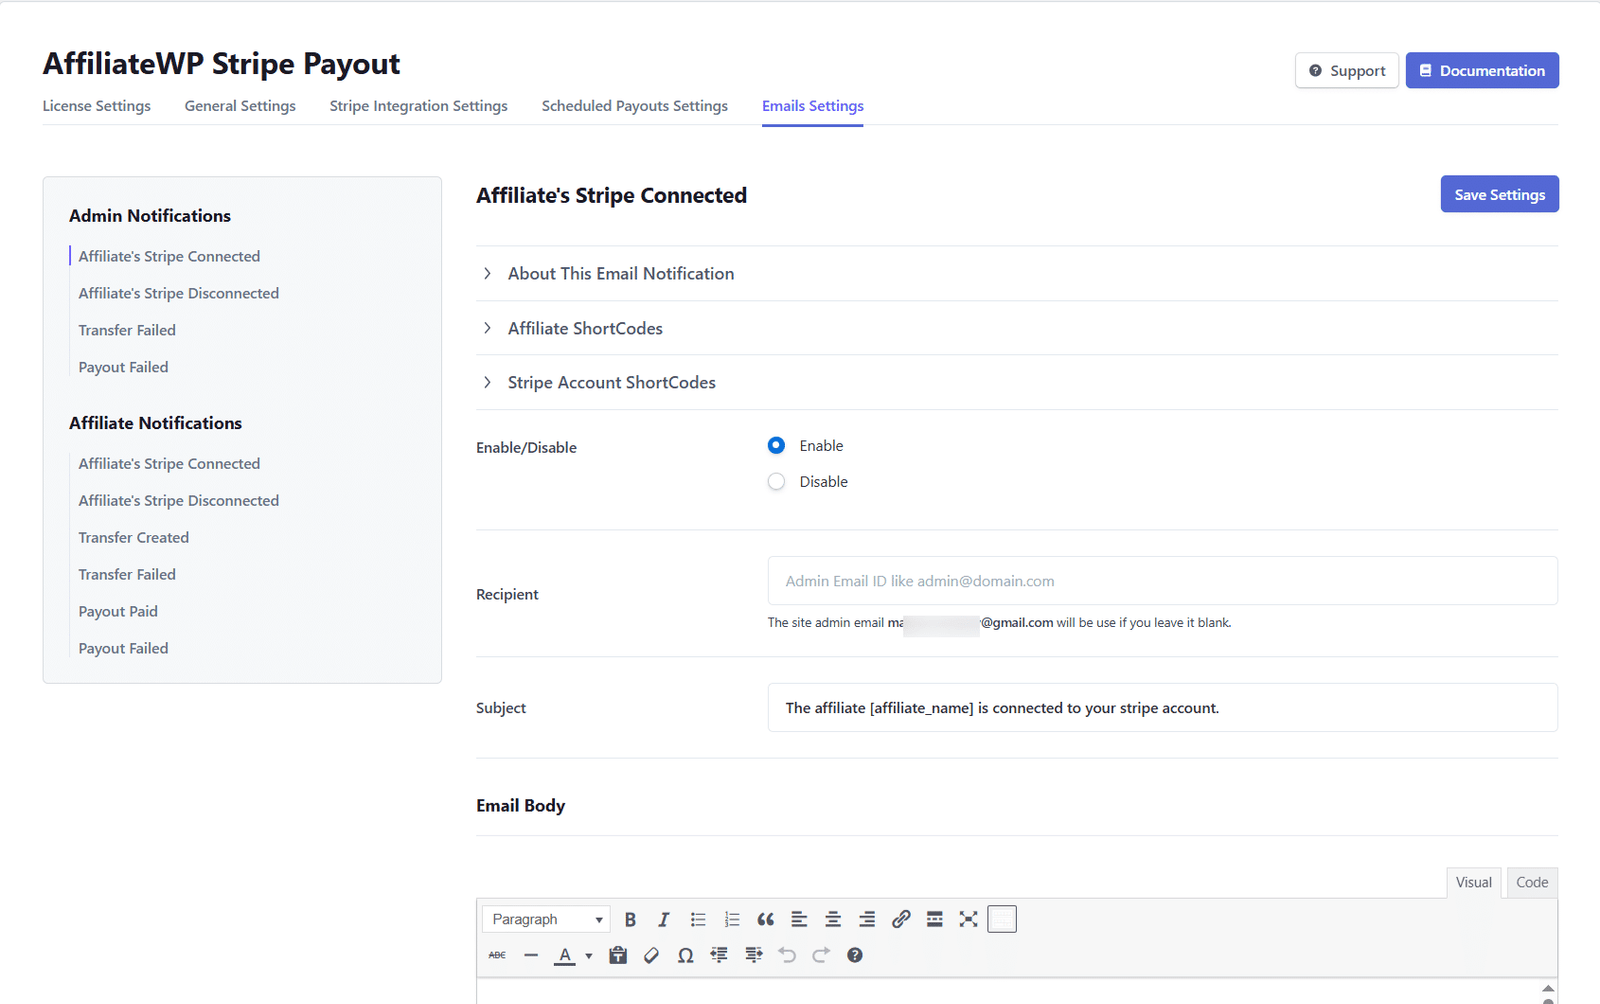This screenshot has height=1004, width=1600.
Task: Open special character Omega icon
Action: pos(685,955)
